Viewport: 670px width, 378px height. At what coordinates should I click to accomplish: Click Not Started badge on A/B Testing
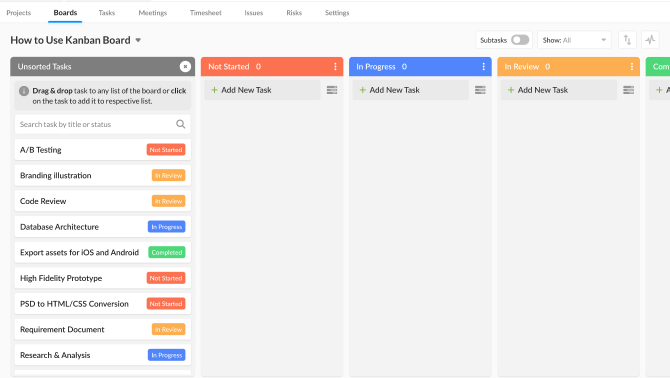pos(166,150)
